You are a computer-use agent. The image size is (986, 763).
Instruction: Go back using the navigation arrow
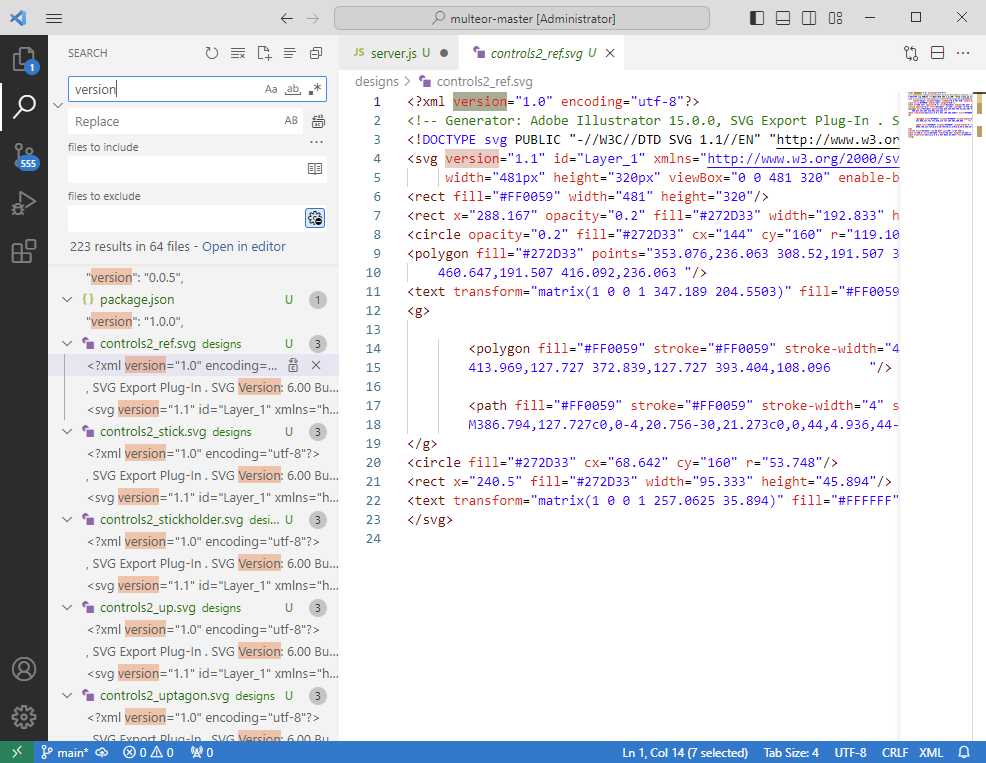[287, 18]
